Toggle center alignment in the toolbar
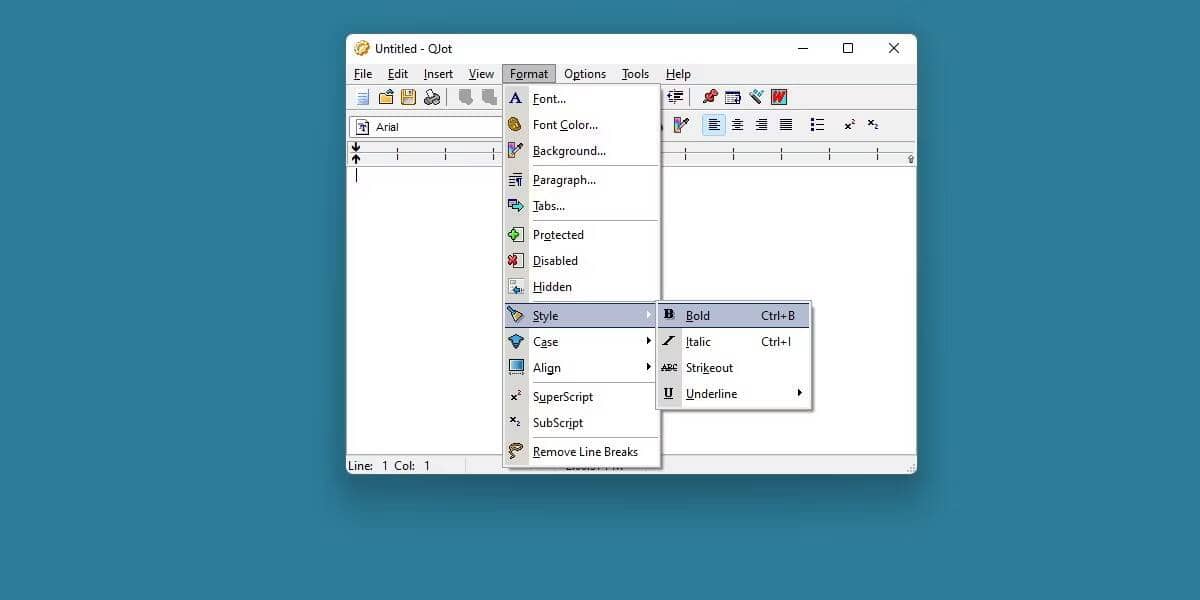 738,125
